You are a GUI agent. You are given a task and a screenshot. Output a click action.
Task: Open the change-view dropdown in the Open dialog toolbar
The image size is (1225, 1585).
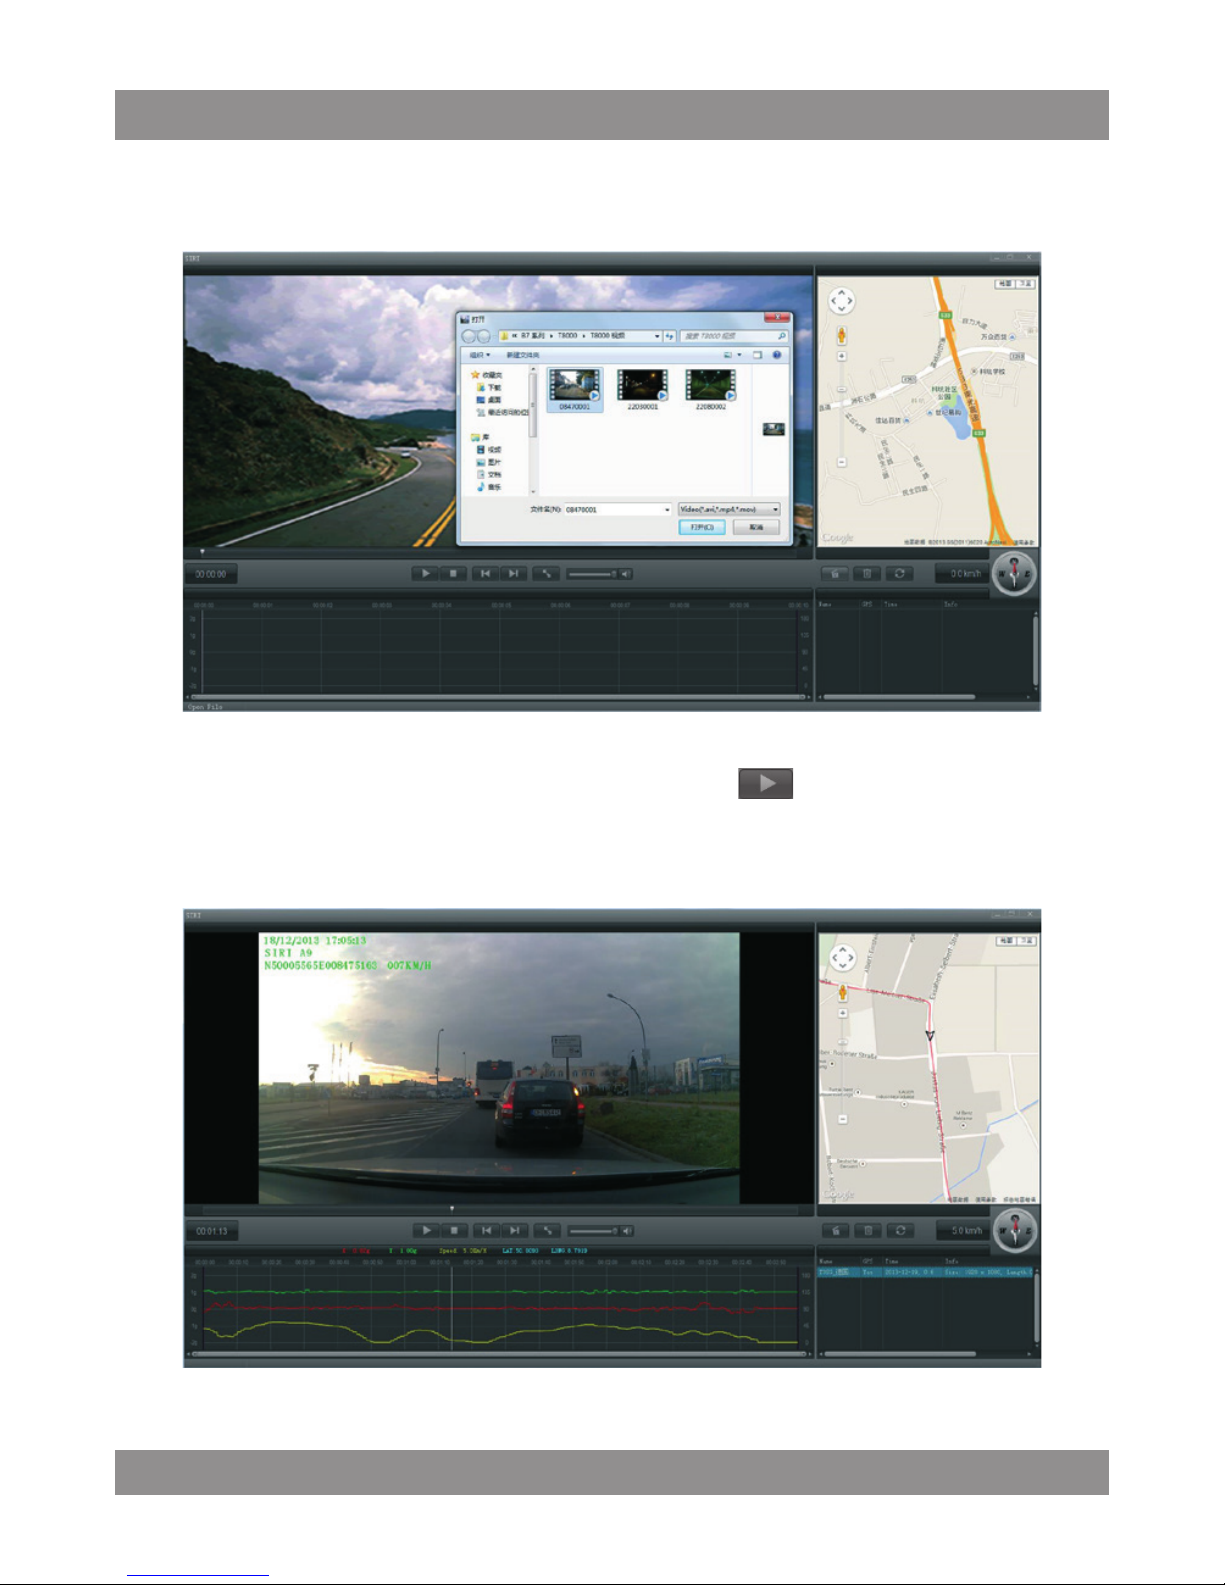pos(739,355)
